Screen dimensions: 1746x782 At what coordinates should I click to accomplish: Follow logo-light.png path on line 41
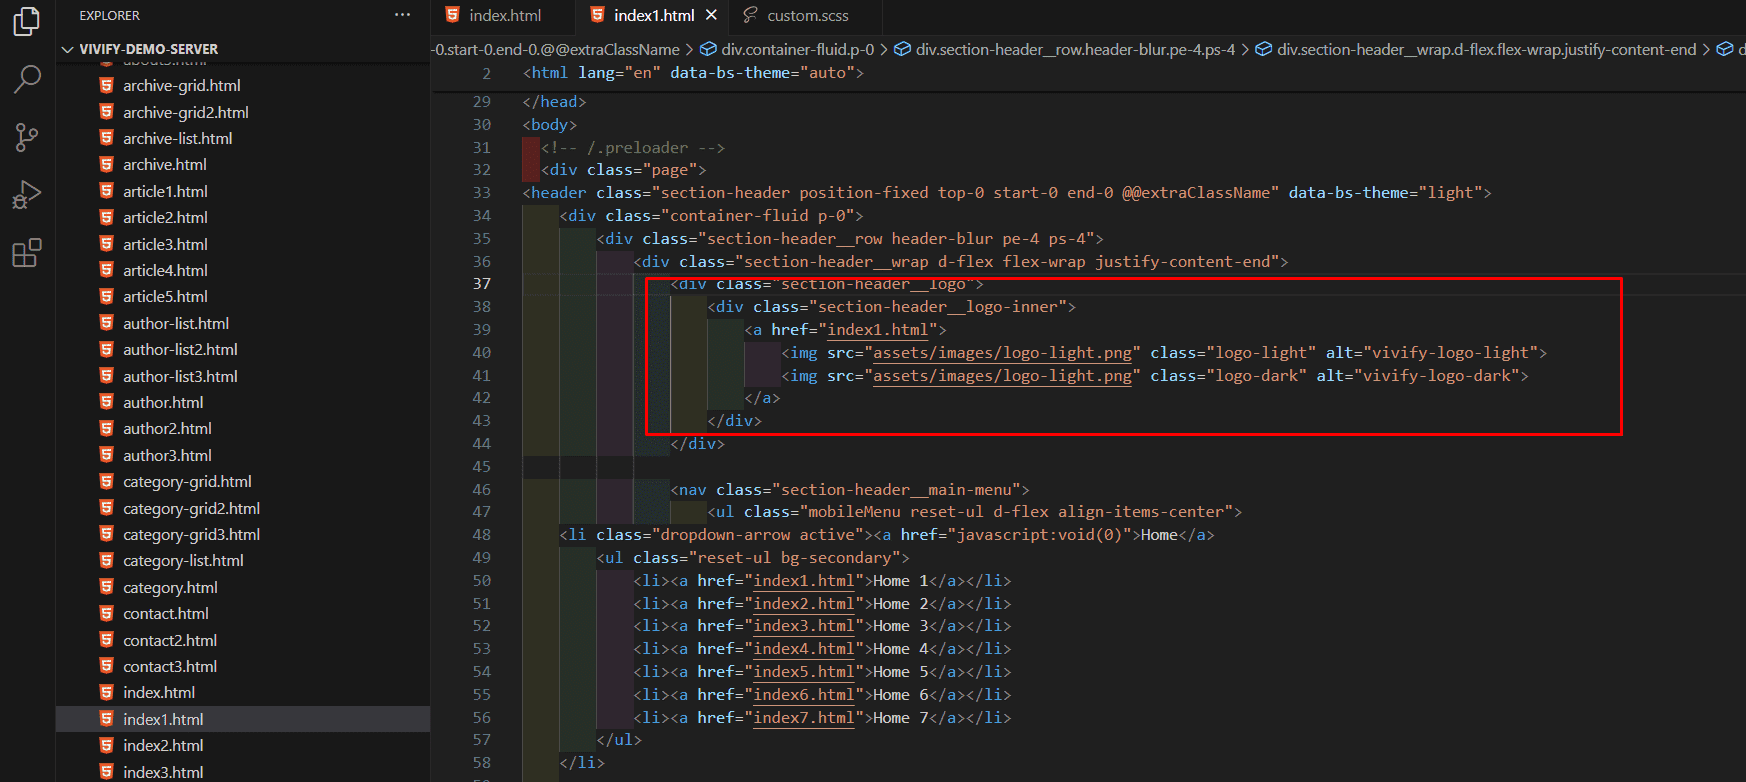click(x=1002, y=376)
